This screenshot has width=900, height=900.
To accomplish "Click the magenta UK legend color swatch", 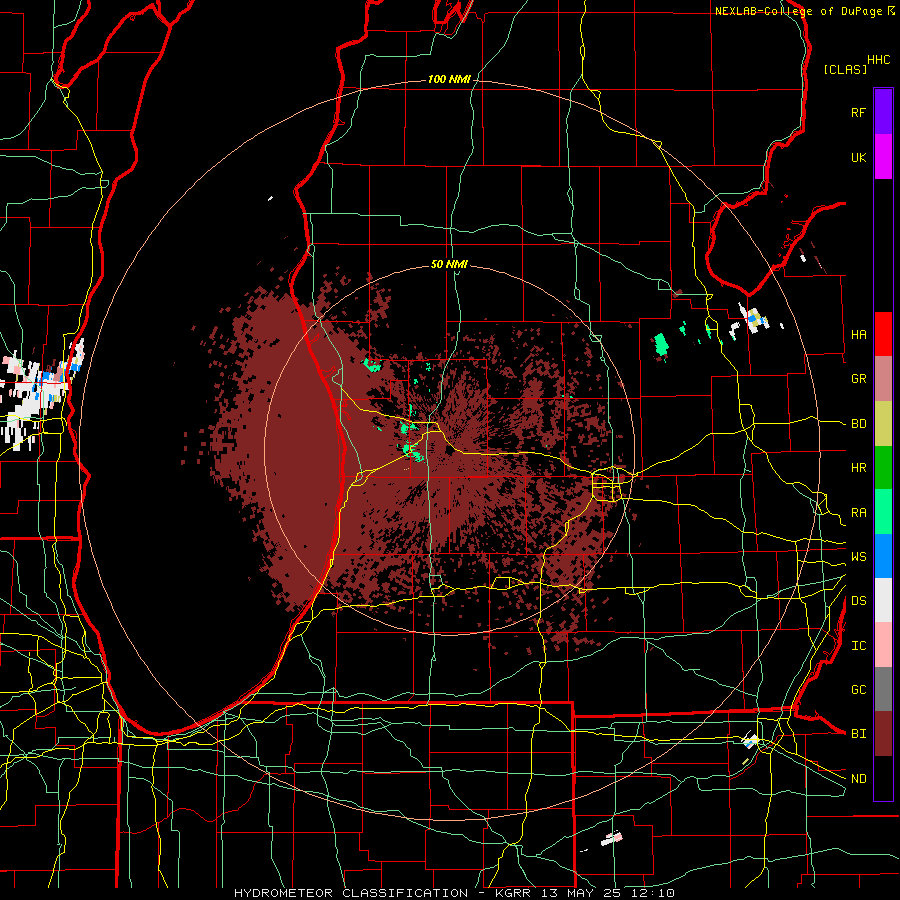I will pos(883,157).
